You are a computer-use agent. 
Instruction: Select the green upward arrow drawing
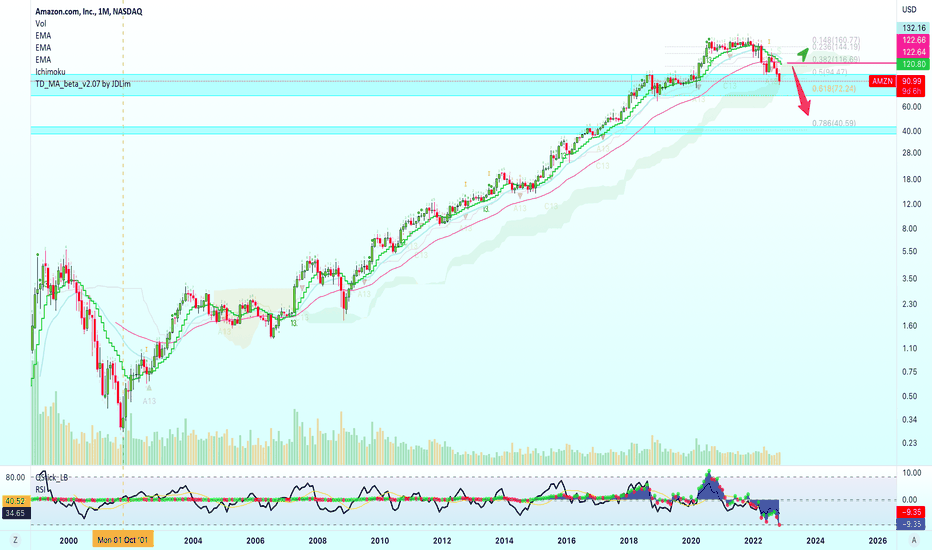(802, 55)
